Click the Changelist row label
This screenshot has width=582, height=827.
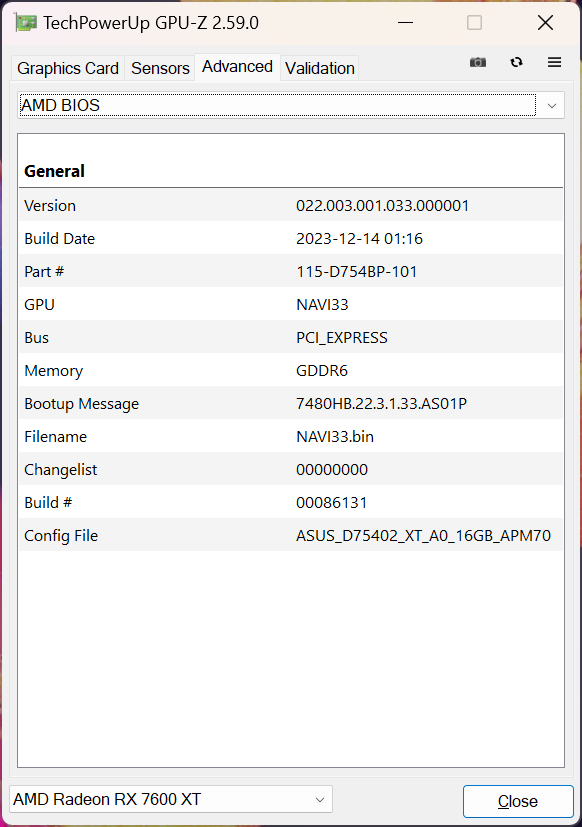tap(61, 470)
